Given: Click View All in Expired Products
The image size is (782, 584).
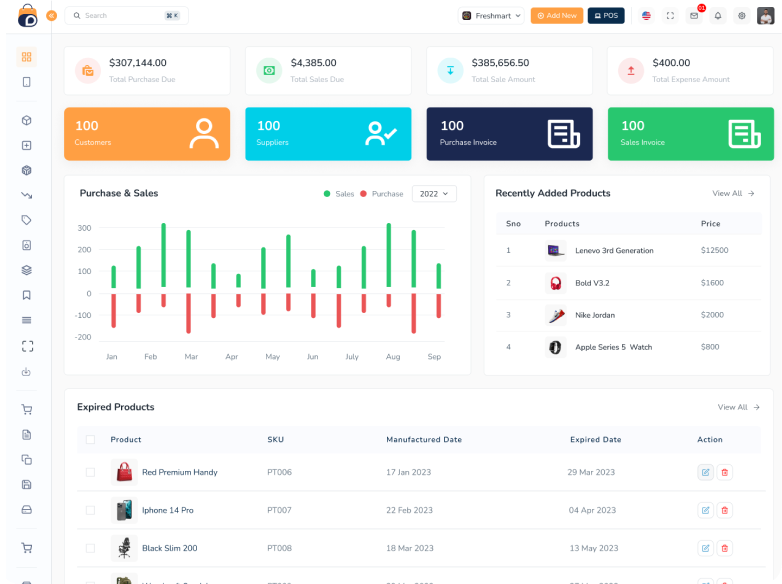Looking at the screenshot, I should coord(739,407).
